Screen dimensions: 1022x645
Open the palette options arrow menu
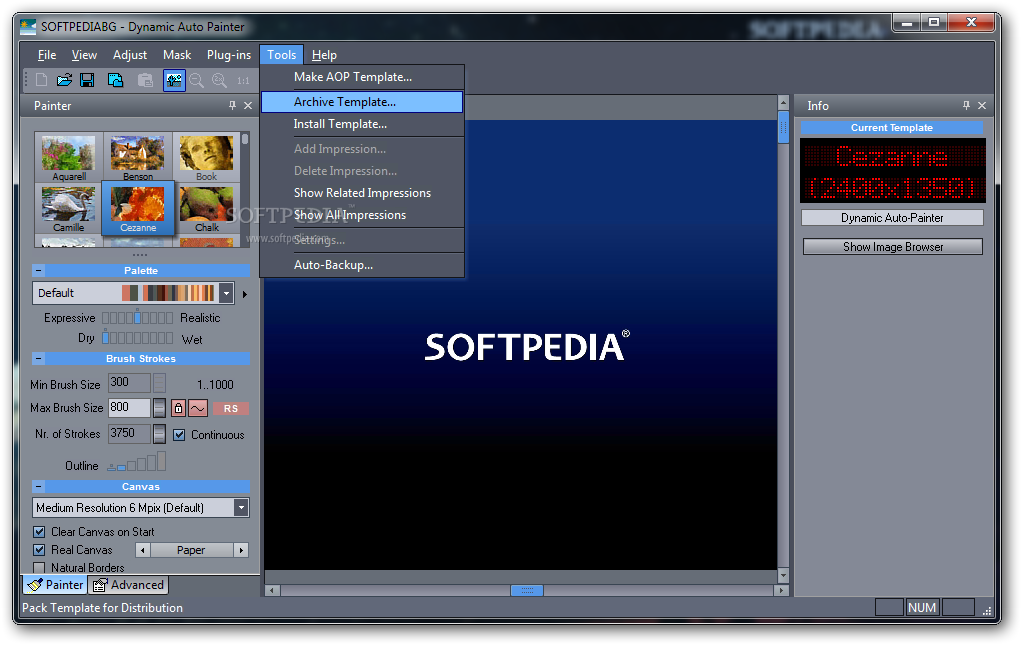pyautogui.click(x=244, y=294)
